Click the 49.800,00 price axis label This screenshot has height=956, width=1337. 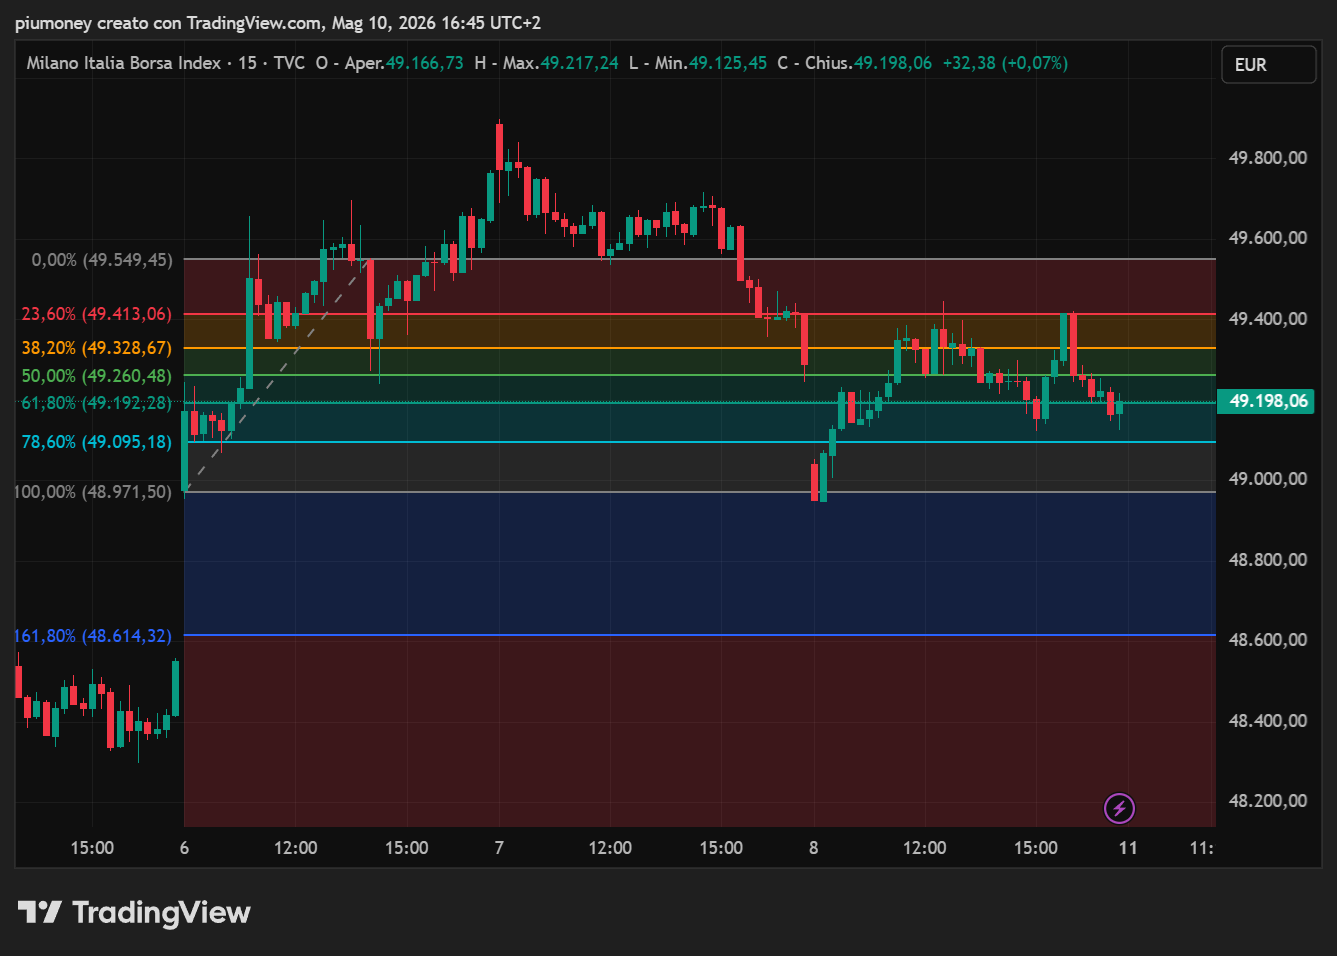1268,158
